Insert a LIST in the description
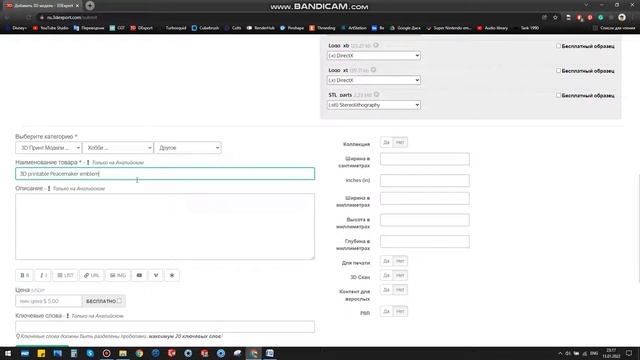Screen dimensions: 640x360 tap(65, 276)
